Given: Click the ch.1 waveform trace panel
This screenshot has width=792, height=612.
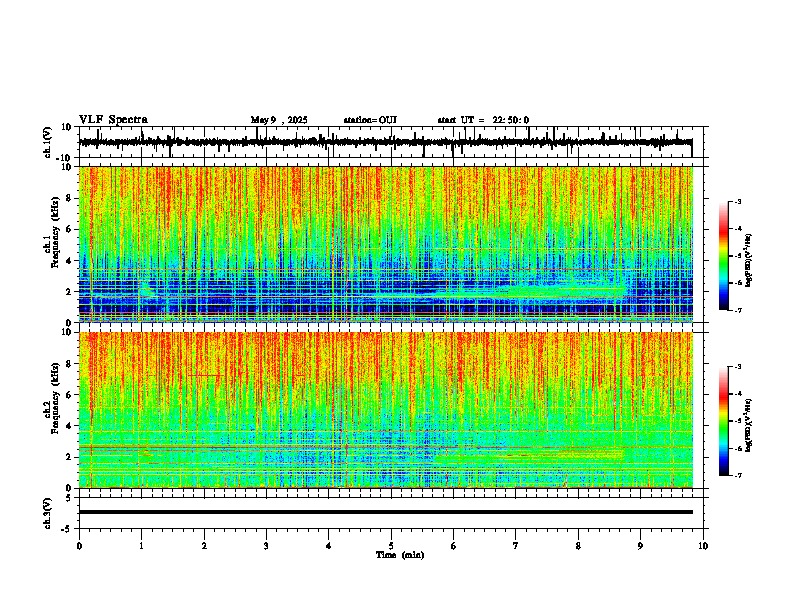Looking at the screenshot, I should coord(393,142).
